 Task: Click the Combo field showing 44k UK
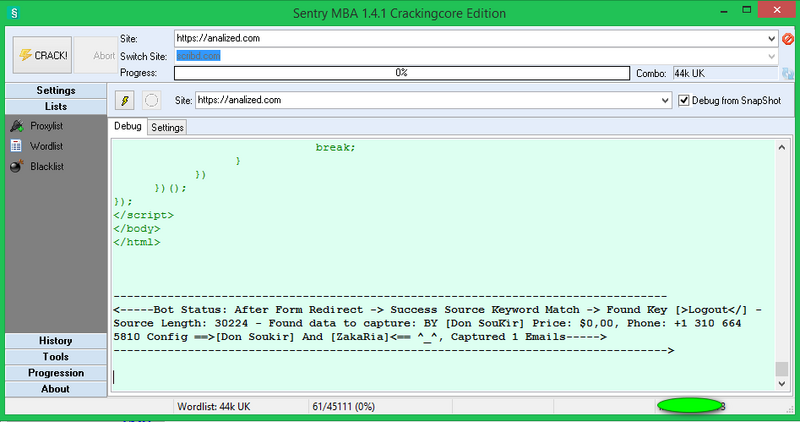(x=726, y=73)
